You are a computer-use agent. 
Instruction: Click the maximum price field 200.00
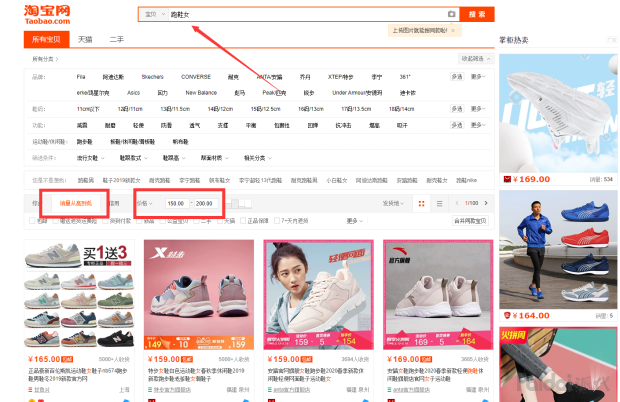click(204, 203)
